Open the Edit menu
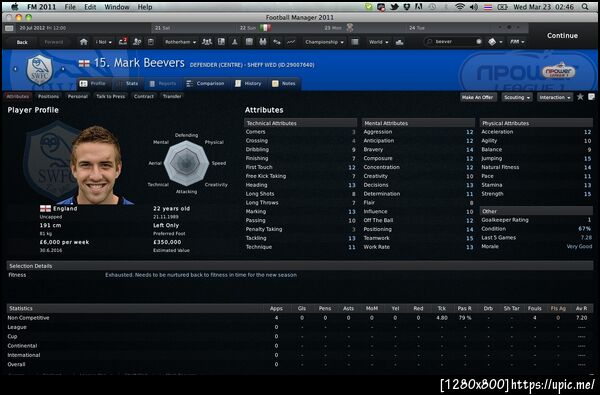600x395 pixels. click(x=90, y=7)
